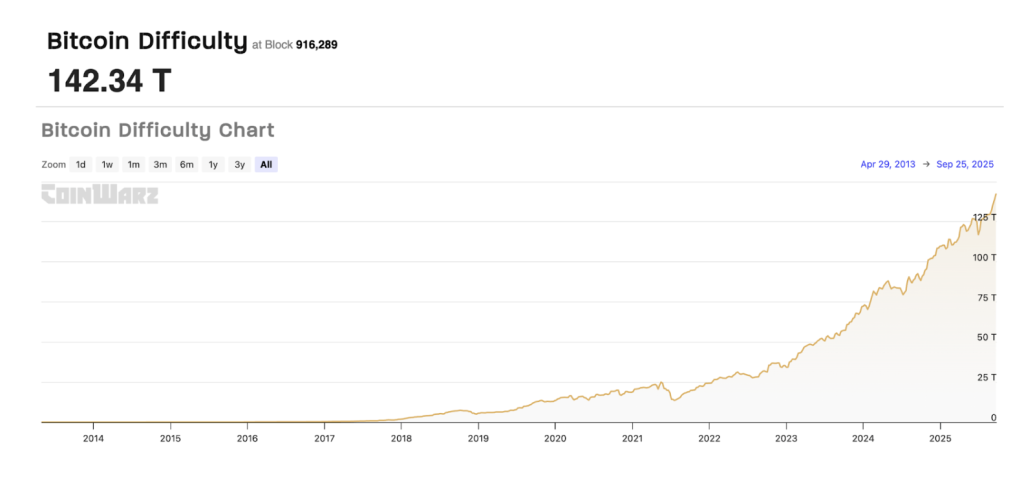Select the All zoom range
The image size is (1024, 486).
pyautogui.click(x=266, y=164)
